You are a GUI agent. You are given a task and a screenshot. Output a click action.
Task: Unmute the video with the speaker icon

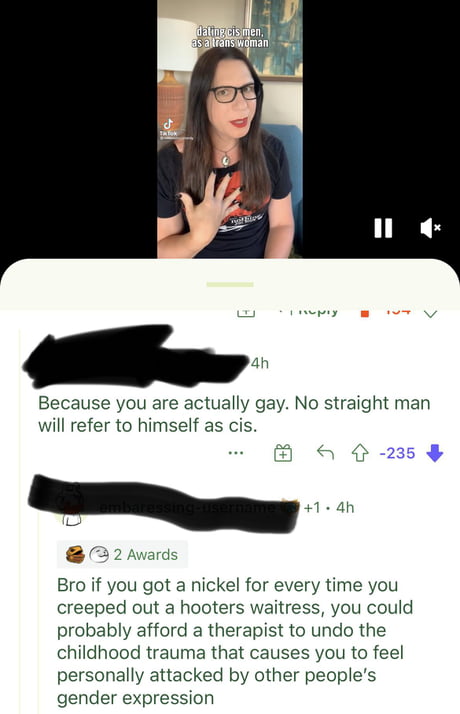[x=430, y=228]
